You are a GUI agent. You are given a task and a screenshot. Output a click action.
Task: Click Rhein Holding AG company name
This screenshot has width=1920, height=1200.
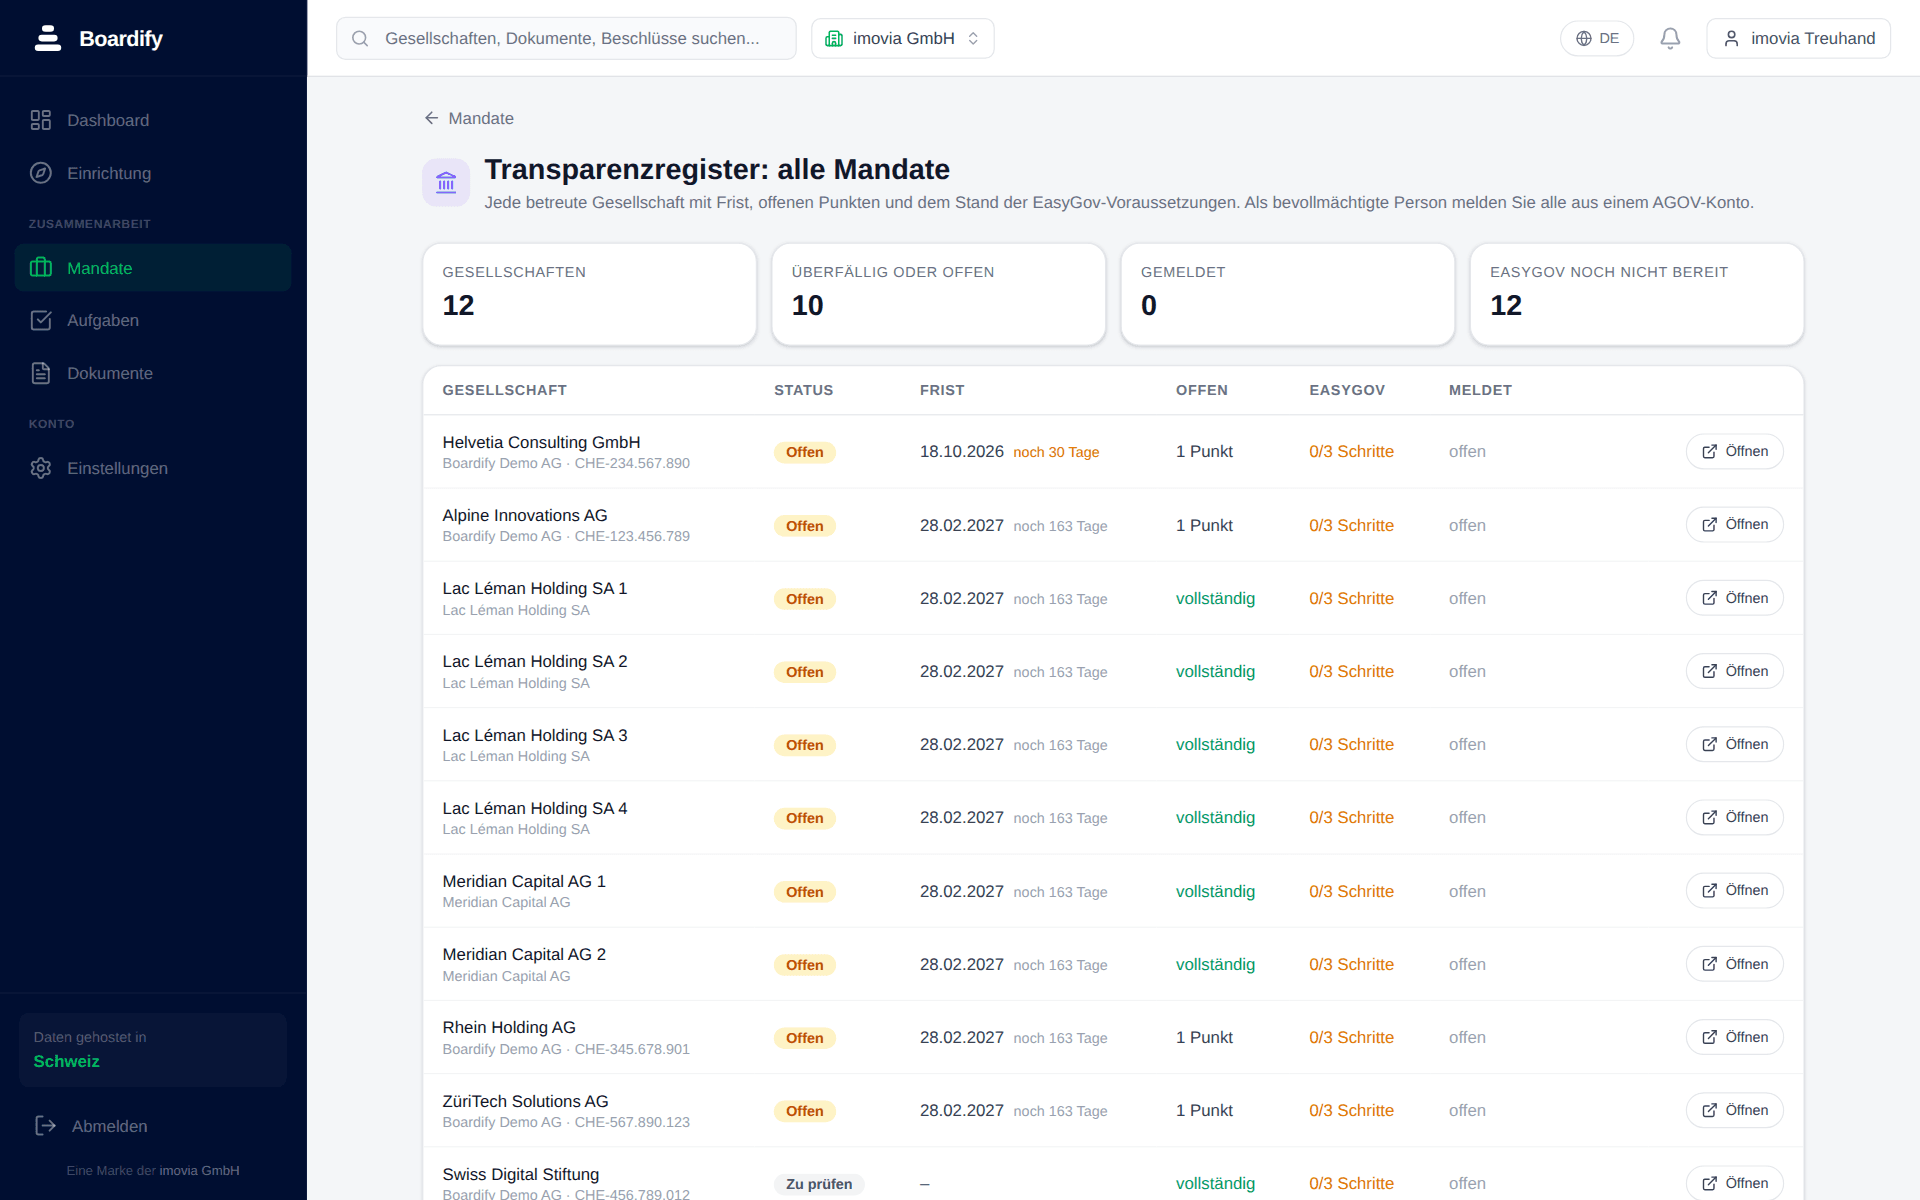[x=509, y=1027]
